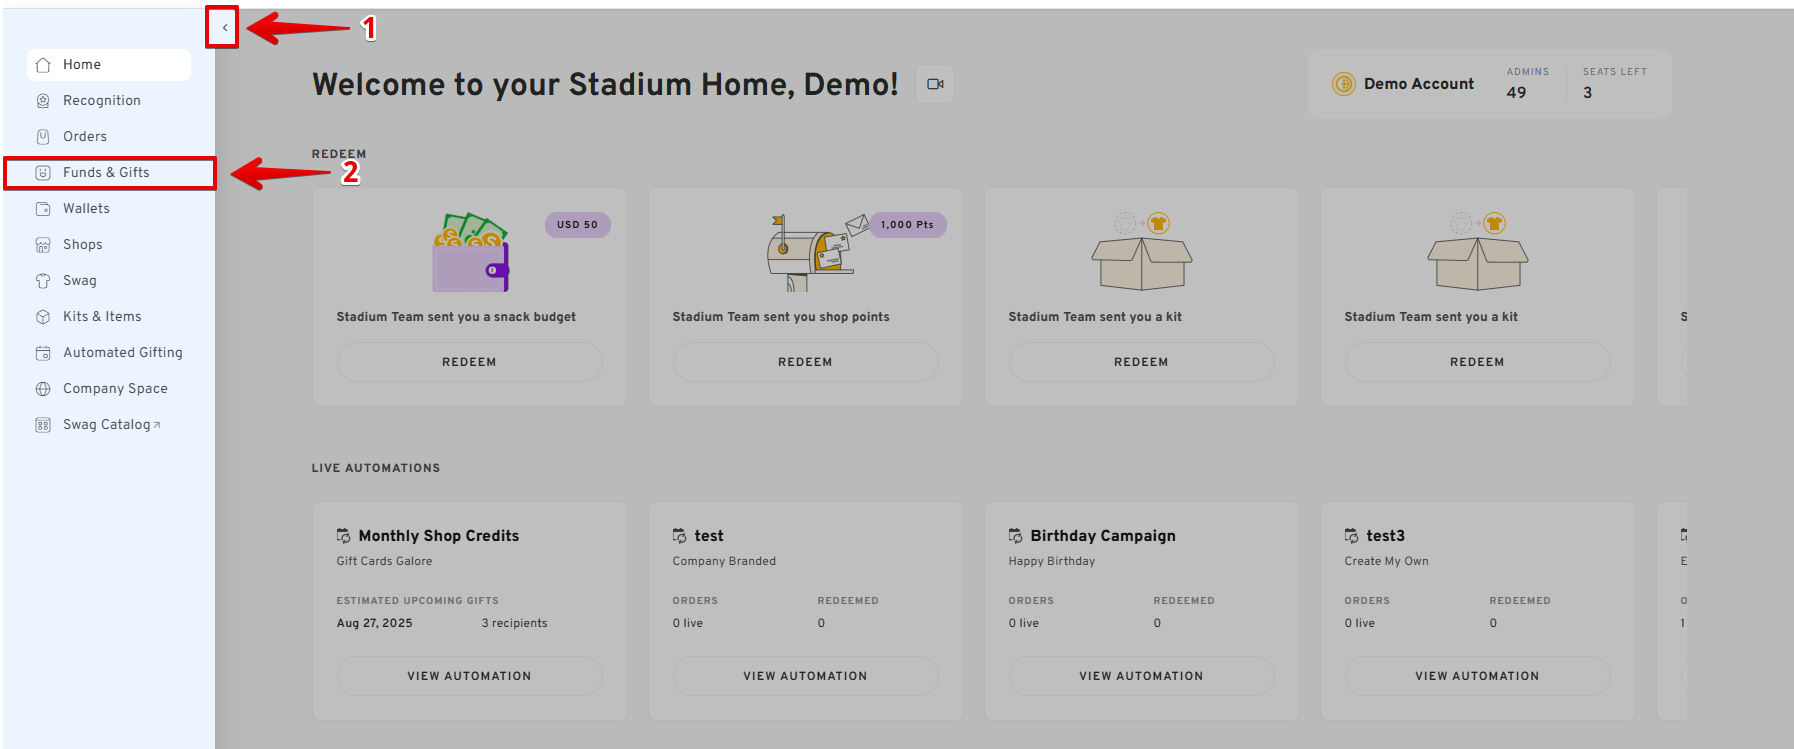This screenshot has height=749, width=1794.
Task: Click the video camera icon beside the welcome title
Action: (935, 84)
